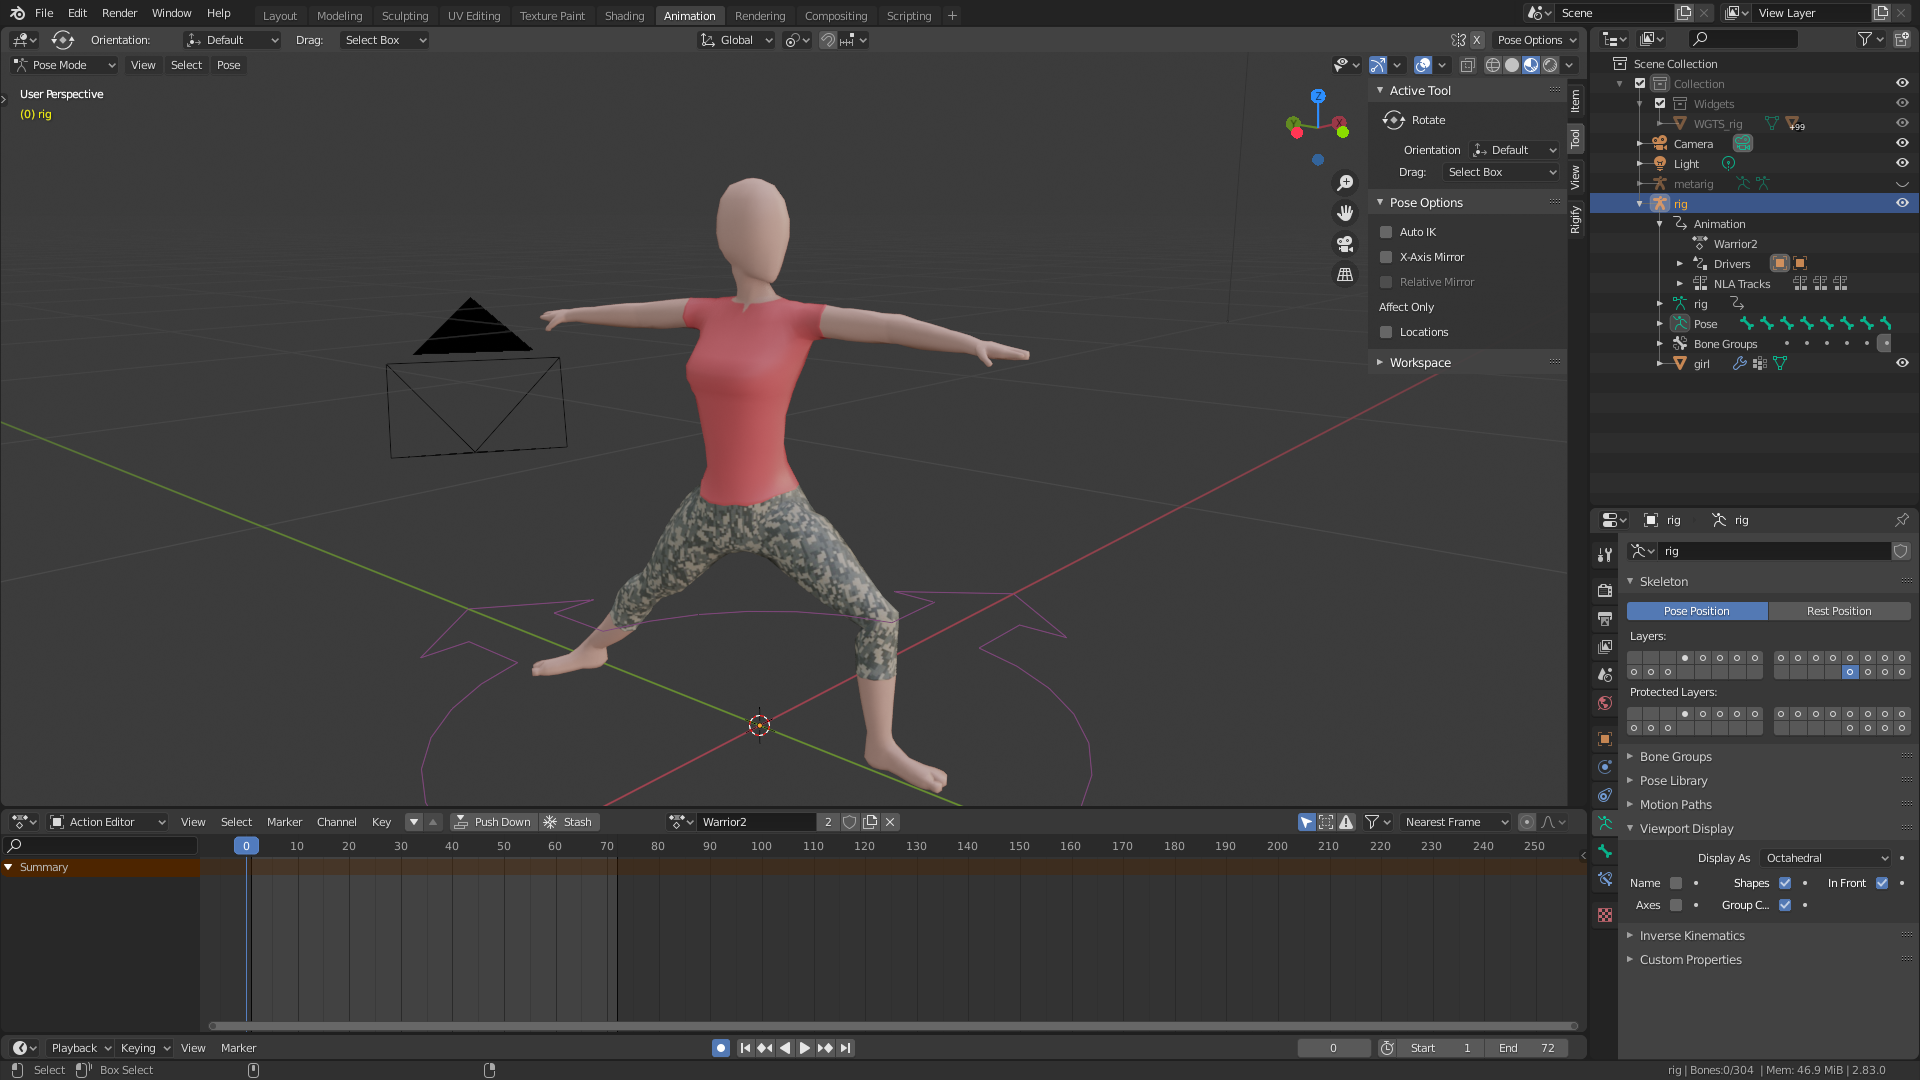
Task: Open the Render menu
Action: pos(119,13)
